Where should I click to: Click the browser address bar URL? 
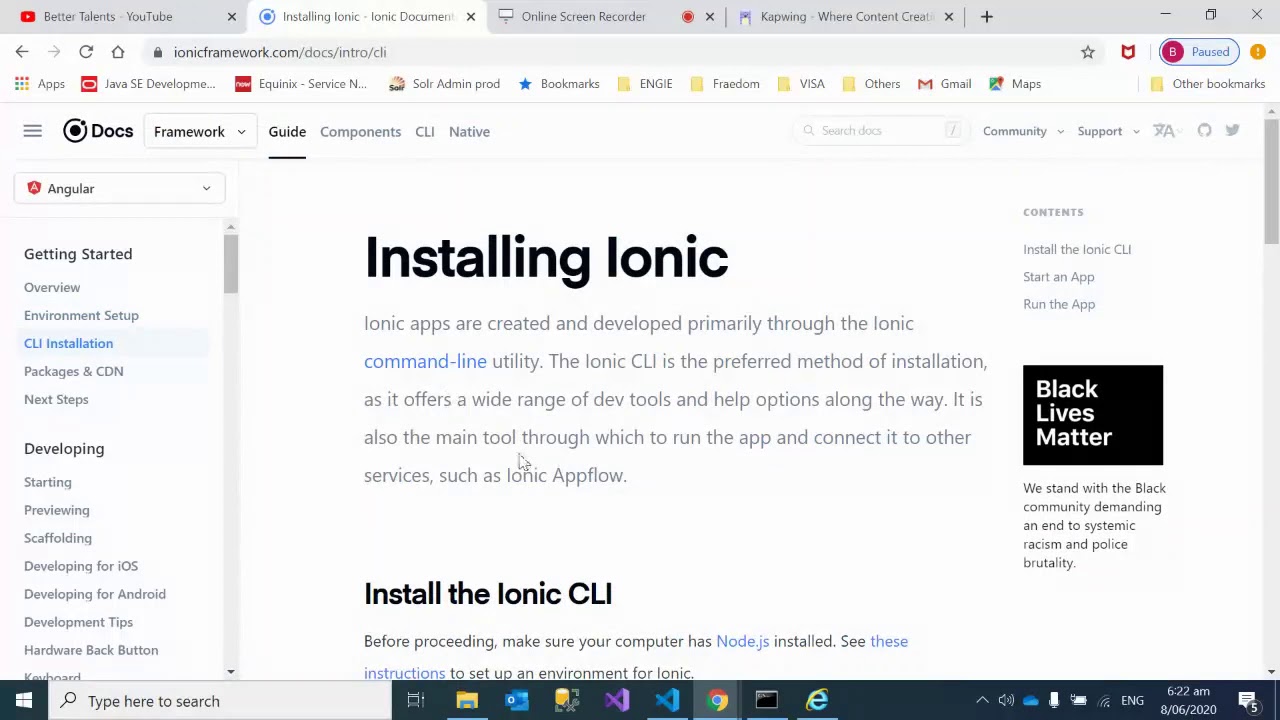coord(280,52)
